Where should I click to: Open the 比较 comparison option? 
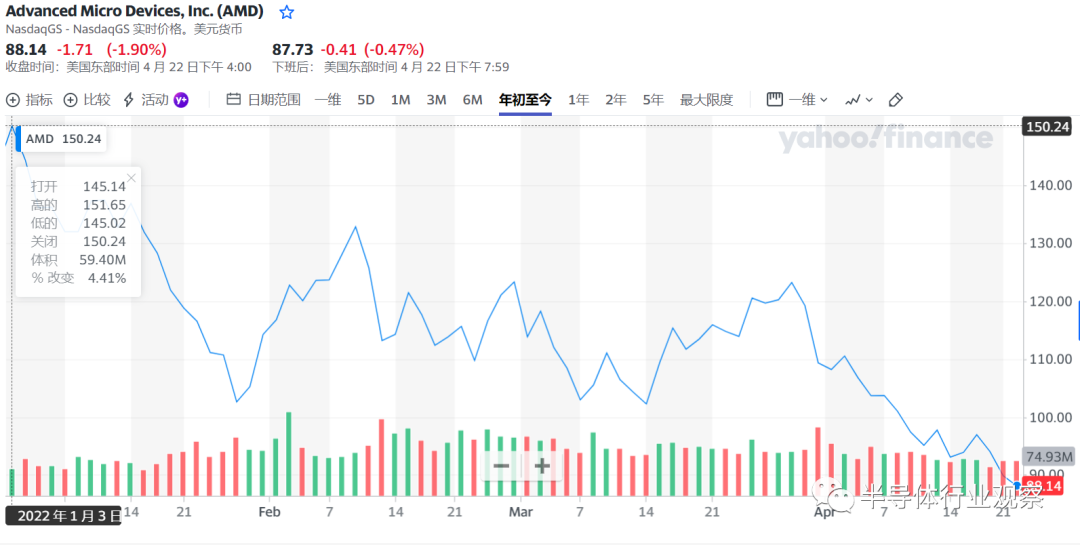(87, 100)
